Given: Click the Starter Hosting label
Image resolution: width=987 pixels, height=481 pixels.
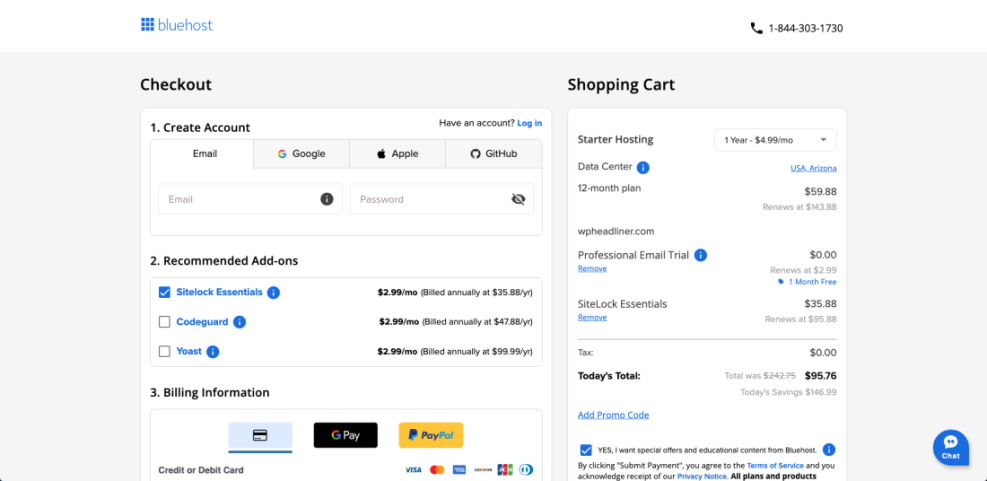Looking at the screenshot, I should click(616, 140).
